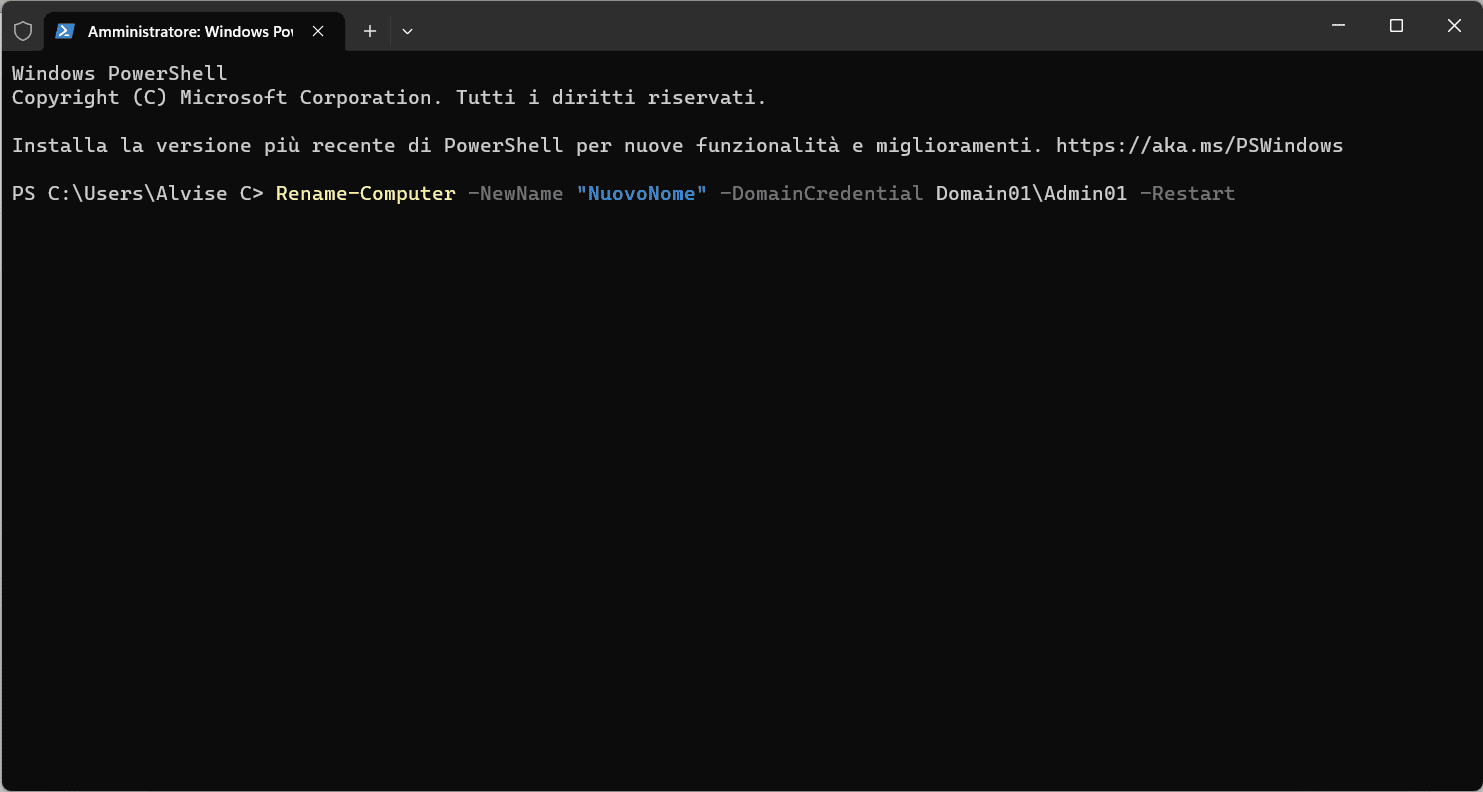Open a new tab with plus button
1483x792 pixels.
pos(370,31)
